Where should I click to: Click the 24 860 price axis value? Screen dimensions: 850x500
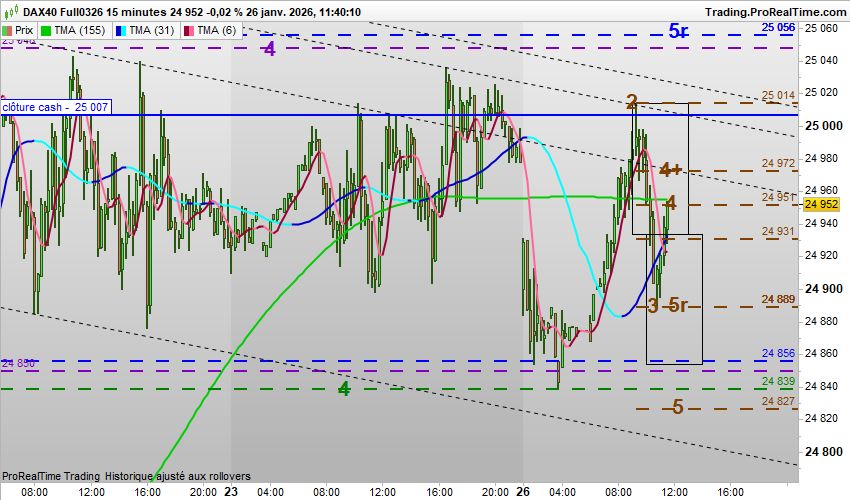(821, 354)
